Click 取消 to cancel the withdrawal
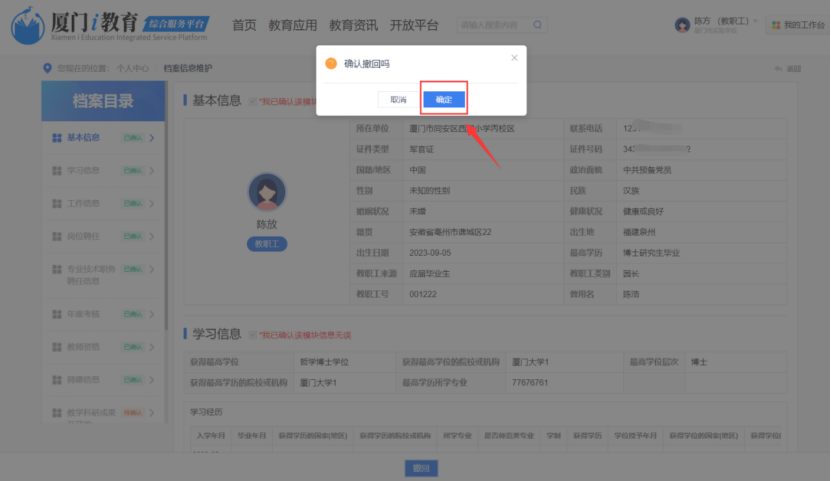 (398, 100)
